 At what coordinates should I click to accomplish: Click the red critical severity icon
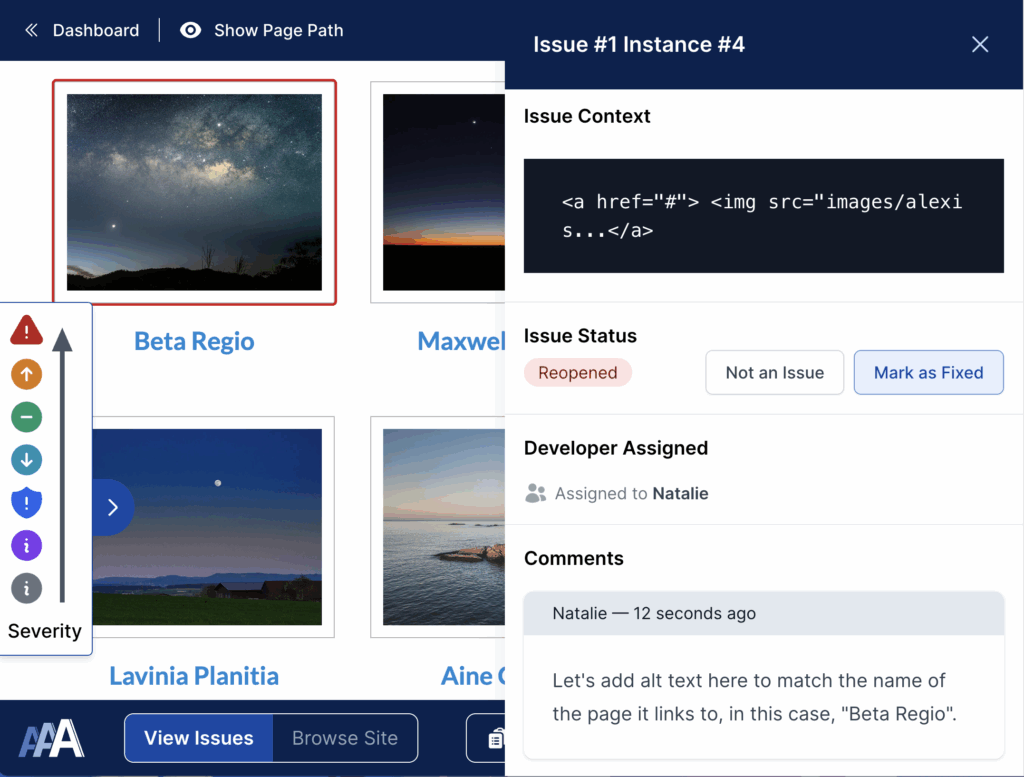coord(27,330)
